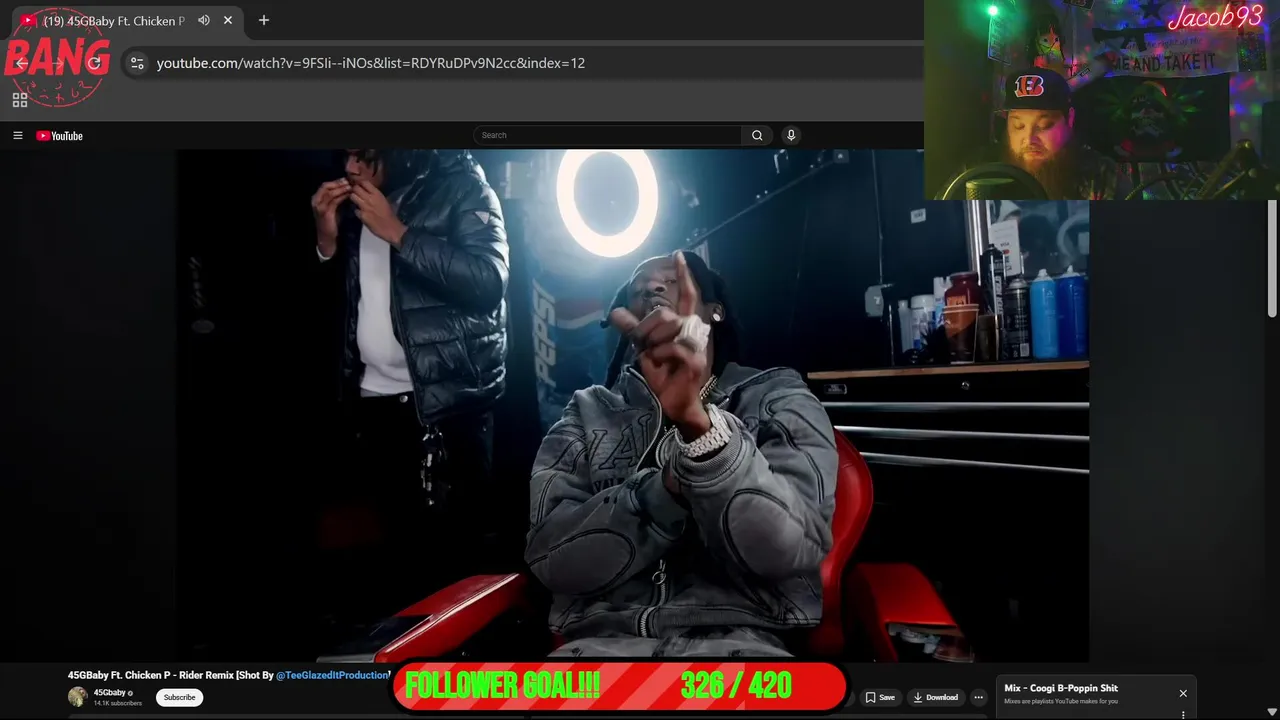Reload the page with refresh button

[x=95, y=63]
